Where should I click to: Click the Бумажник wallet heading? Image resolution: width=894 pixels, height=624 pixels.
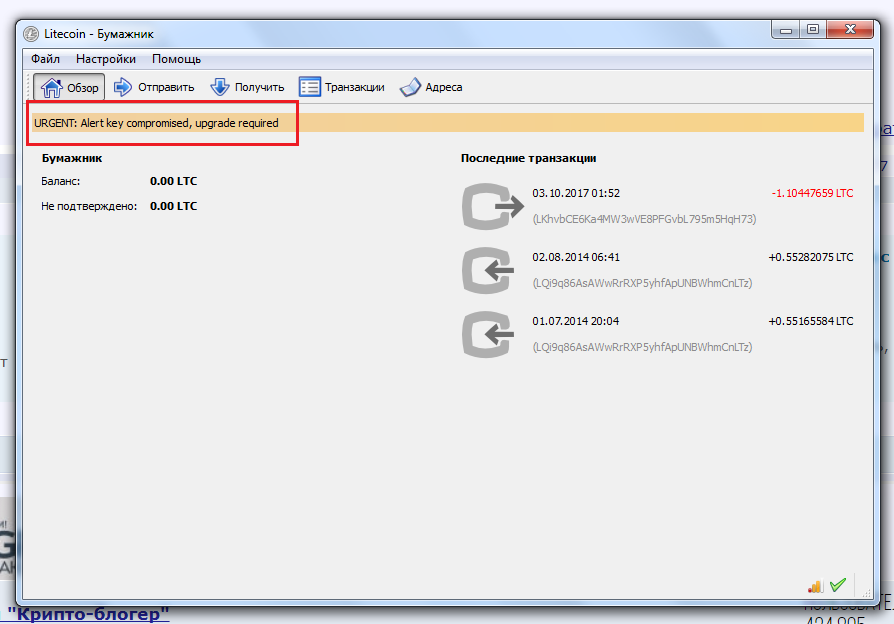click(x=72, y=159)
